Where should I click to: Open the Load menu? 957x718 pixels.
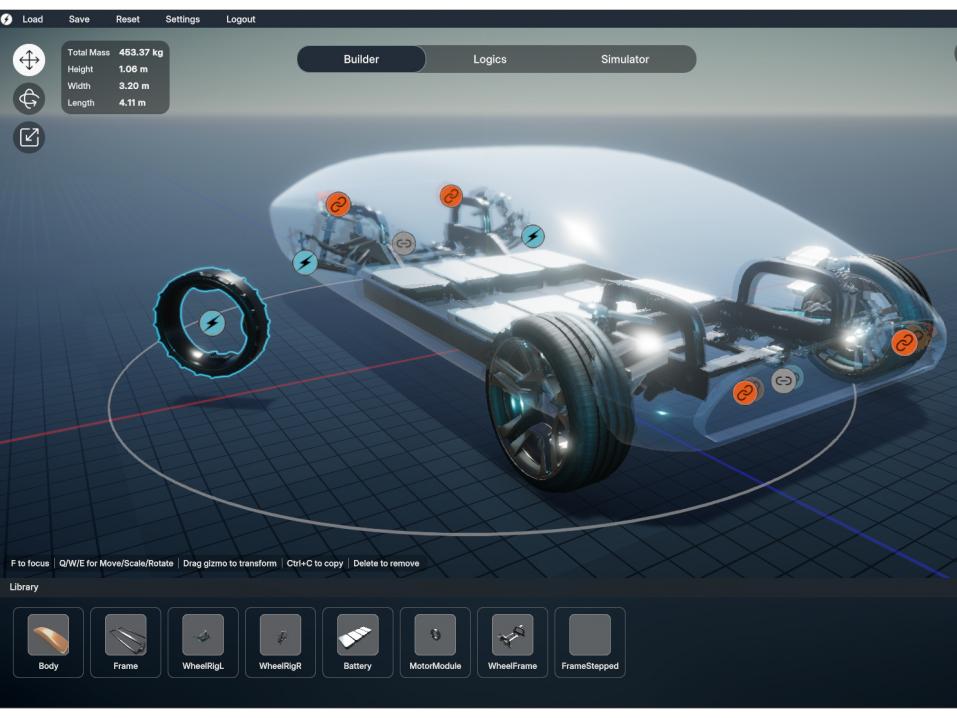tap(33, 19)
